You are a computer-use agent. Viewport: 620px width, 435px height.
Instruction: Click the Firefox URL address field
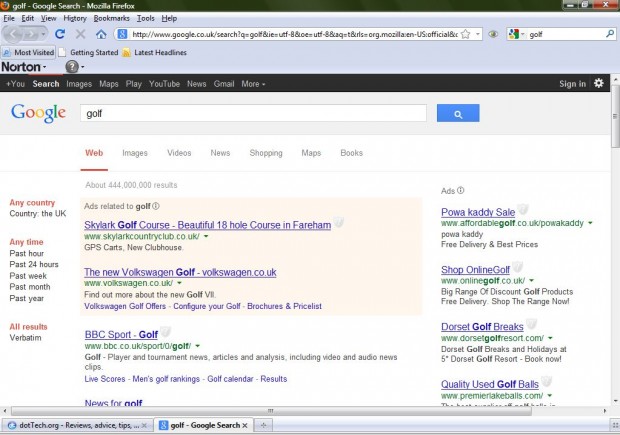tap(294, 34)
